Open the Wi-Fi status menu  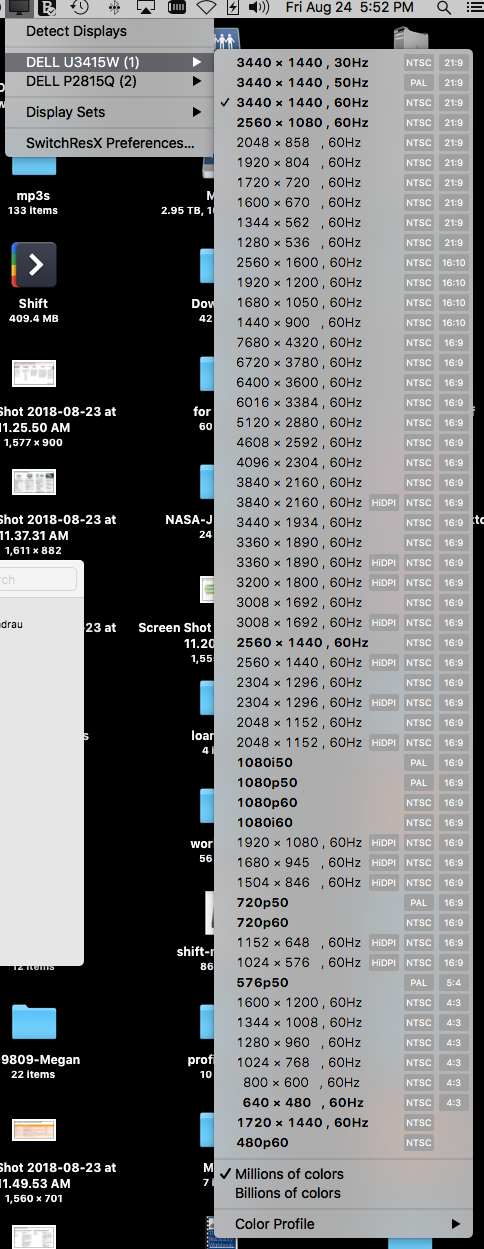206,8
